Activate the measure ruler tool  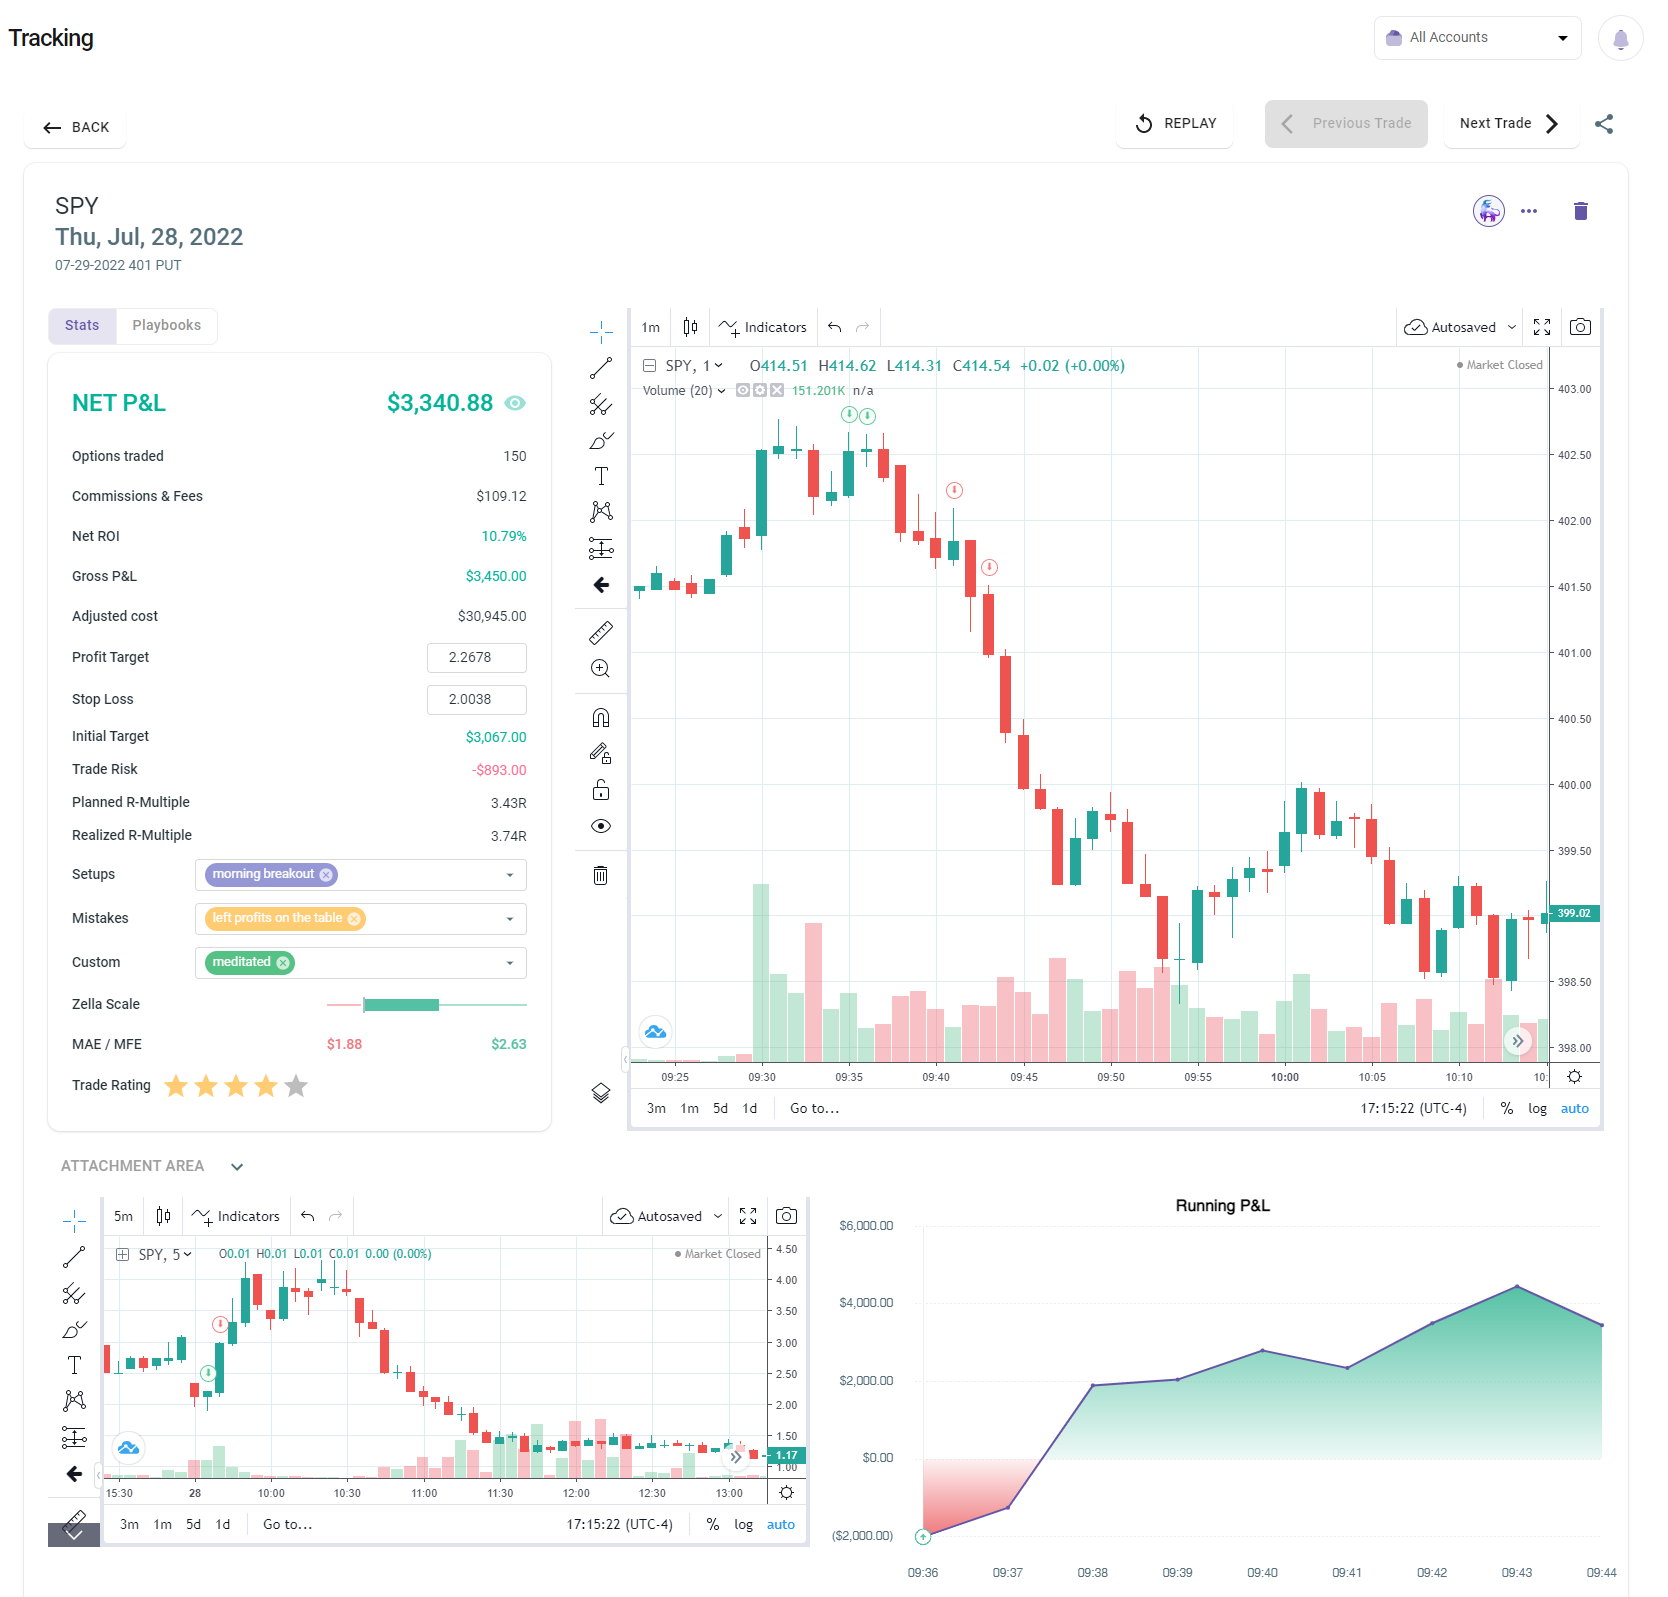pos(600,632)
